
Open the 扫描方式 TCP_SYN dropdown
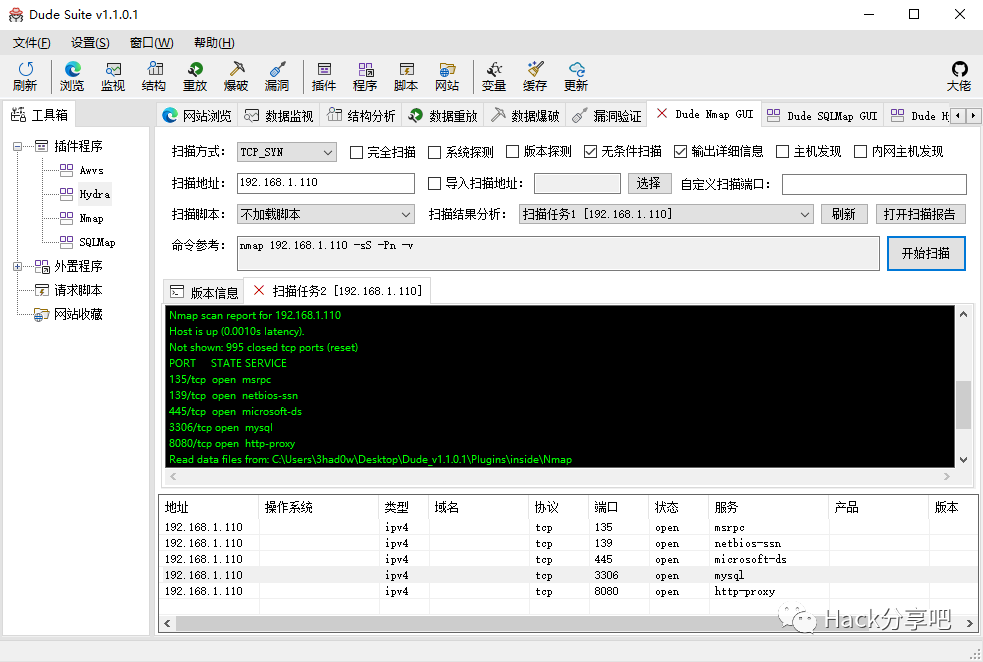[286, 152]
